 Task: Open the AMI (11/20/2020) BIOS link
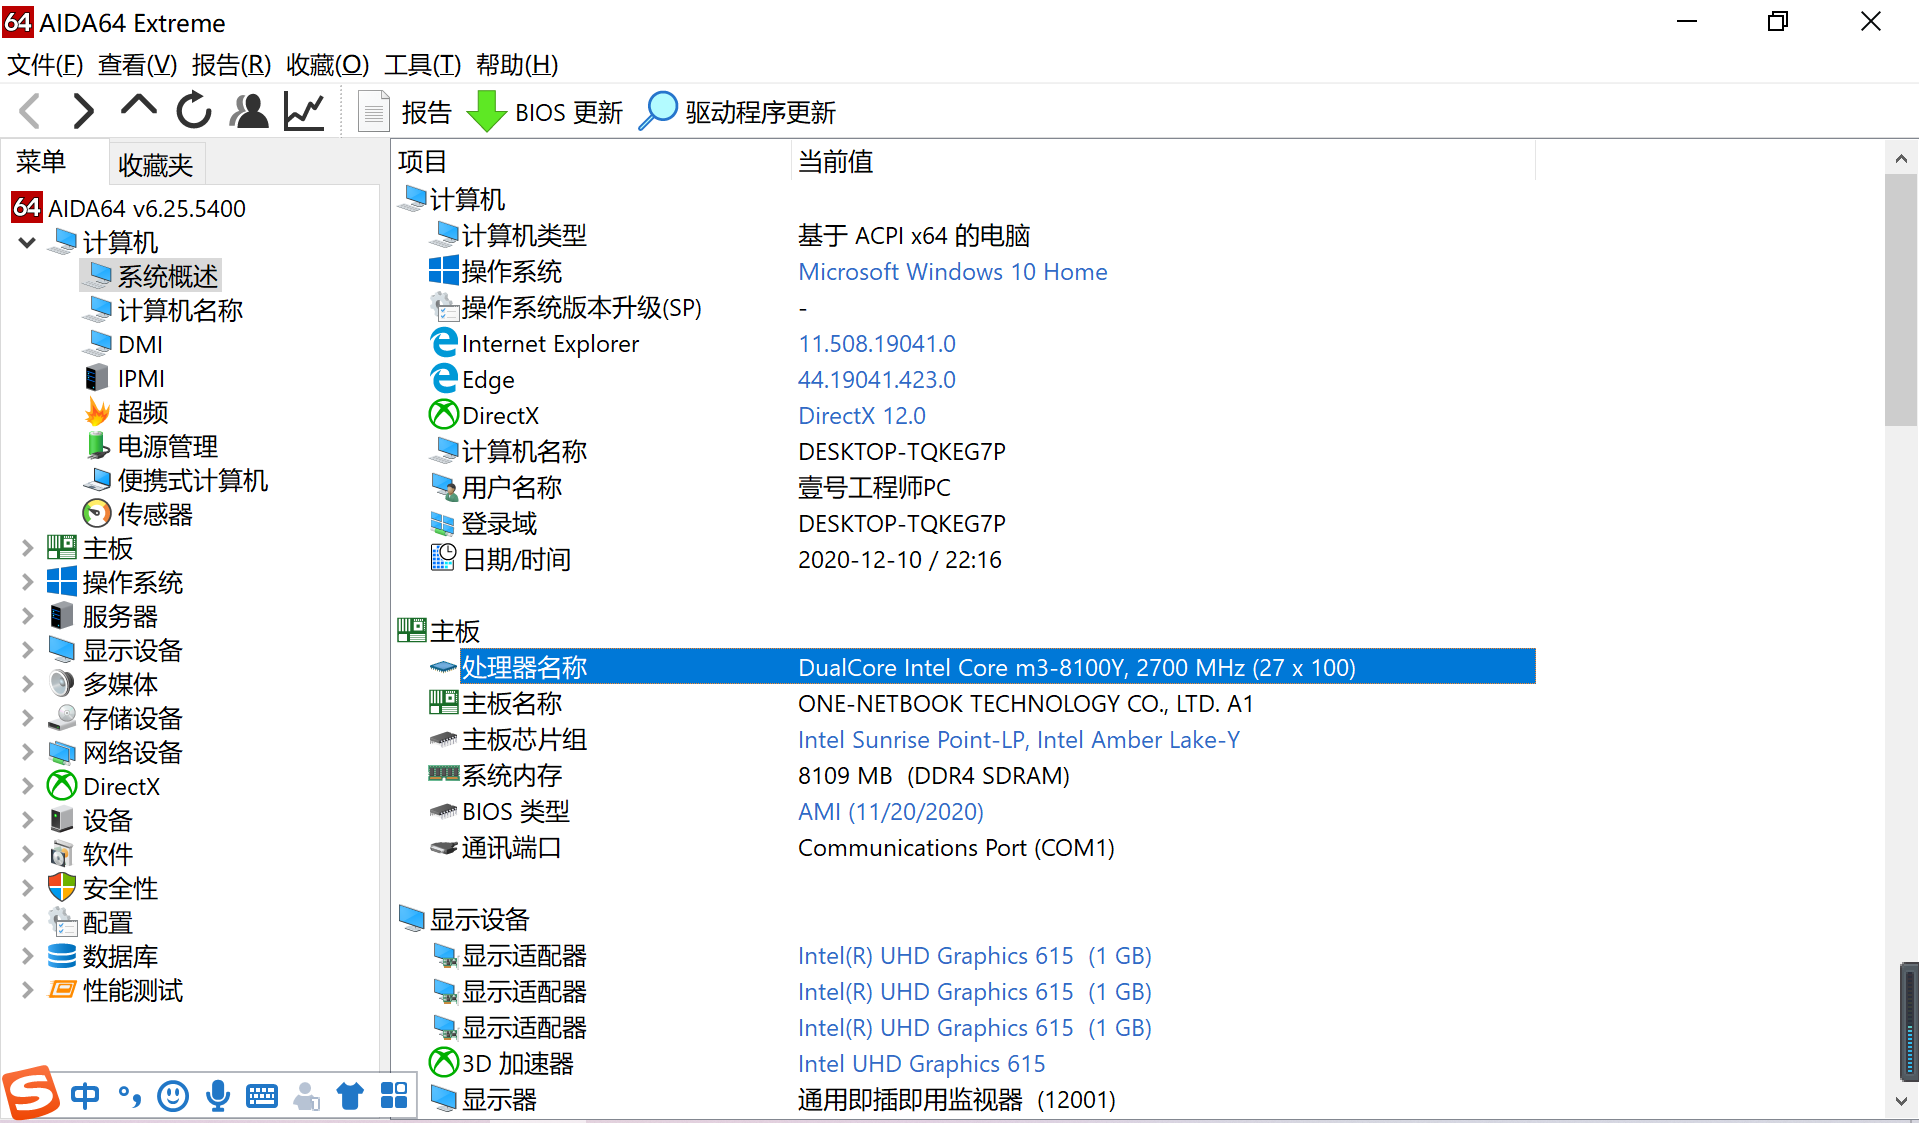coord(891,812)
